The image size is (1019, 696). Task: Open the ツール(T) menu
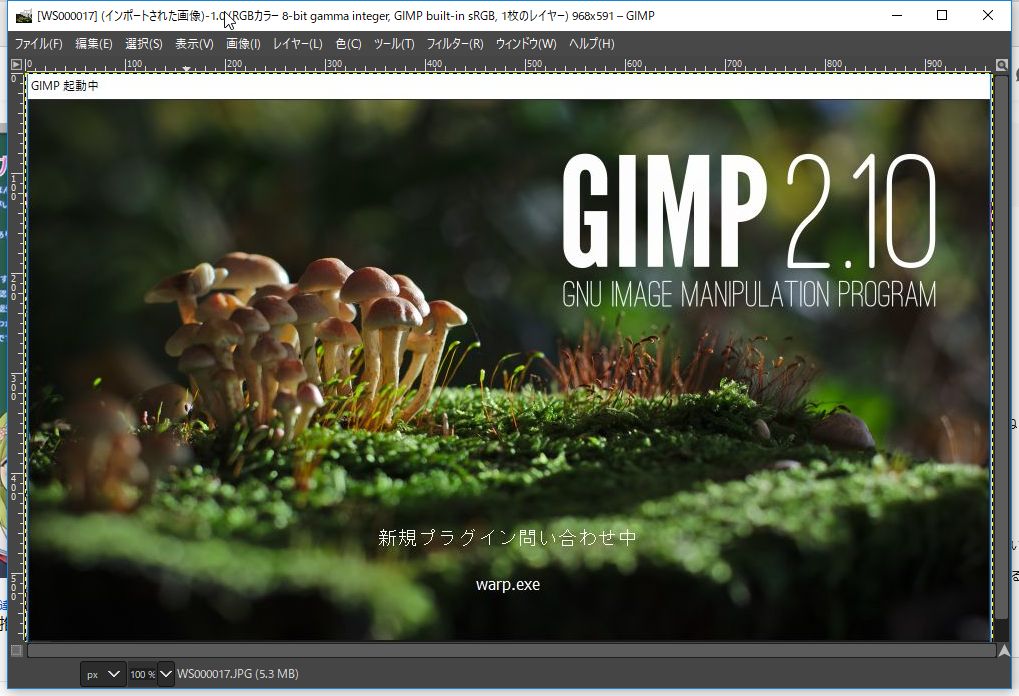point(394,44)
